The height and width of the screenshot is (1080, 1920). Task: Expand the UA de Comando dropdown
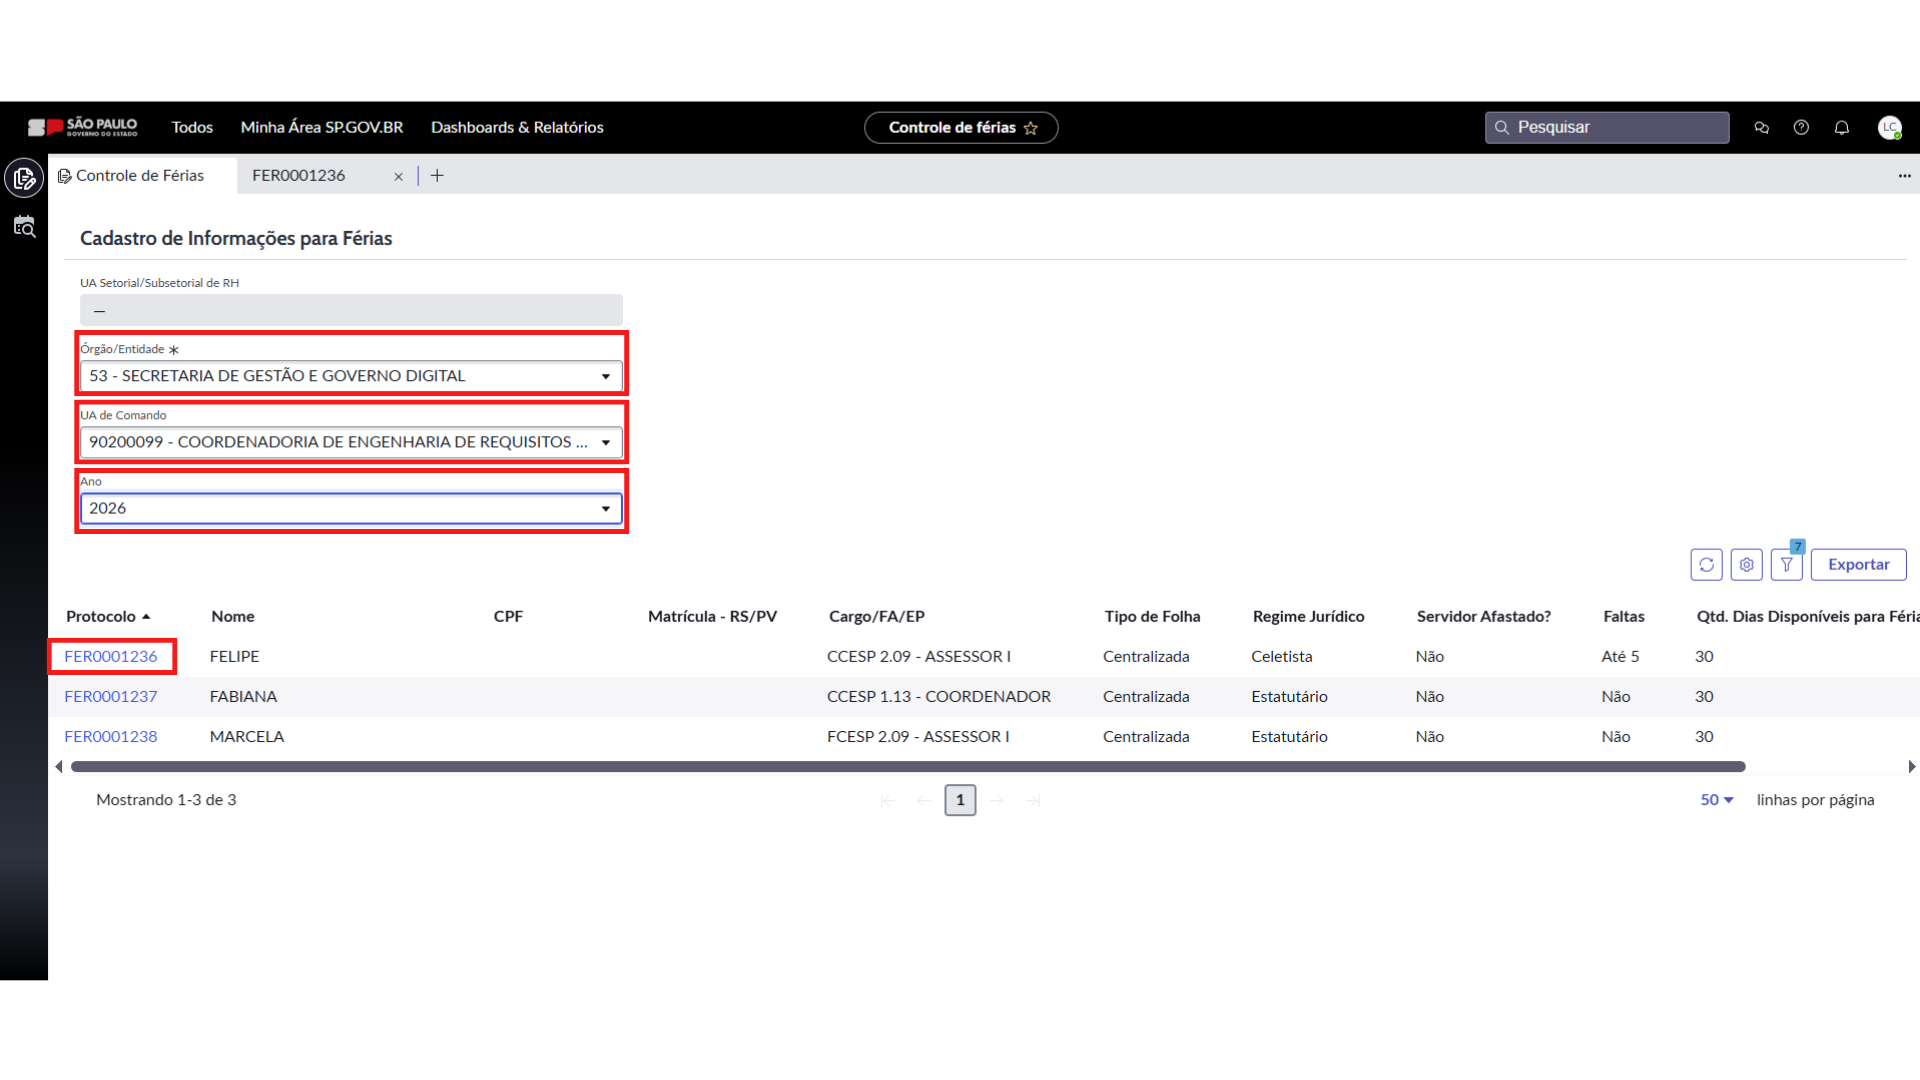tap(351, 442)
